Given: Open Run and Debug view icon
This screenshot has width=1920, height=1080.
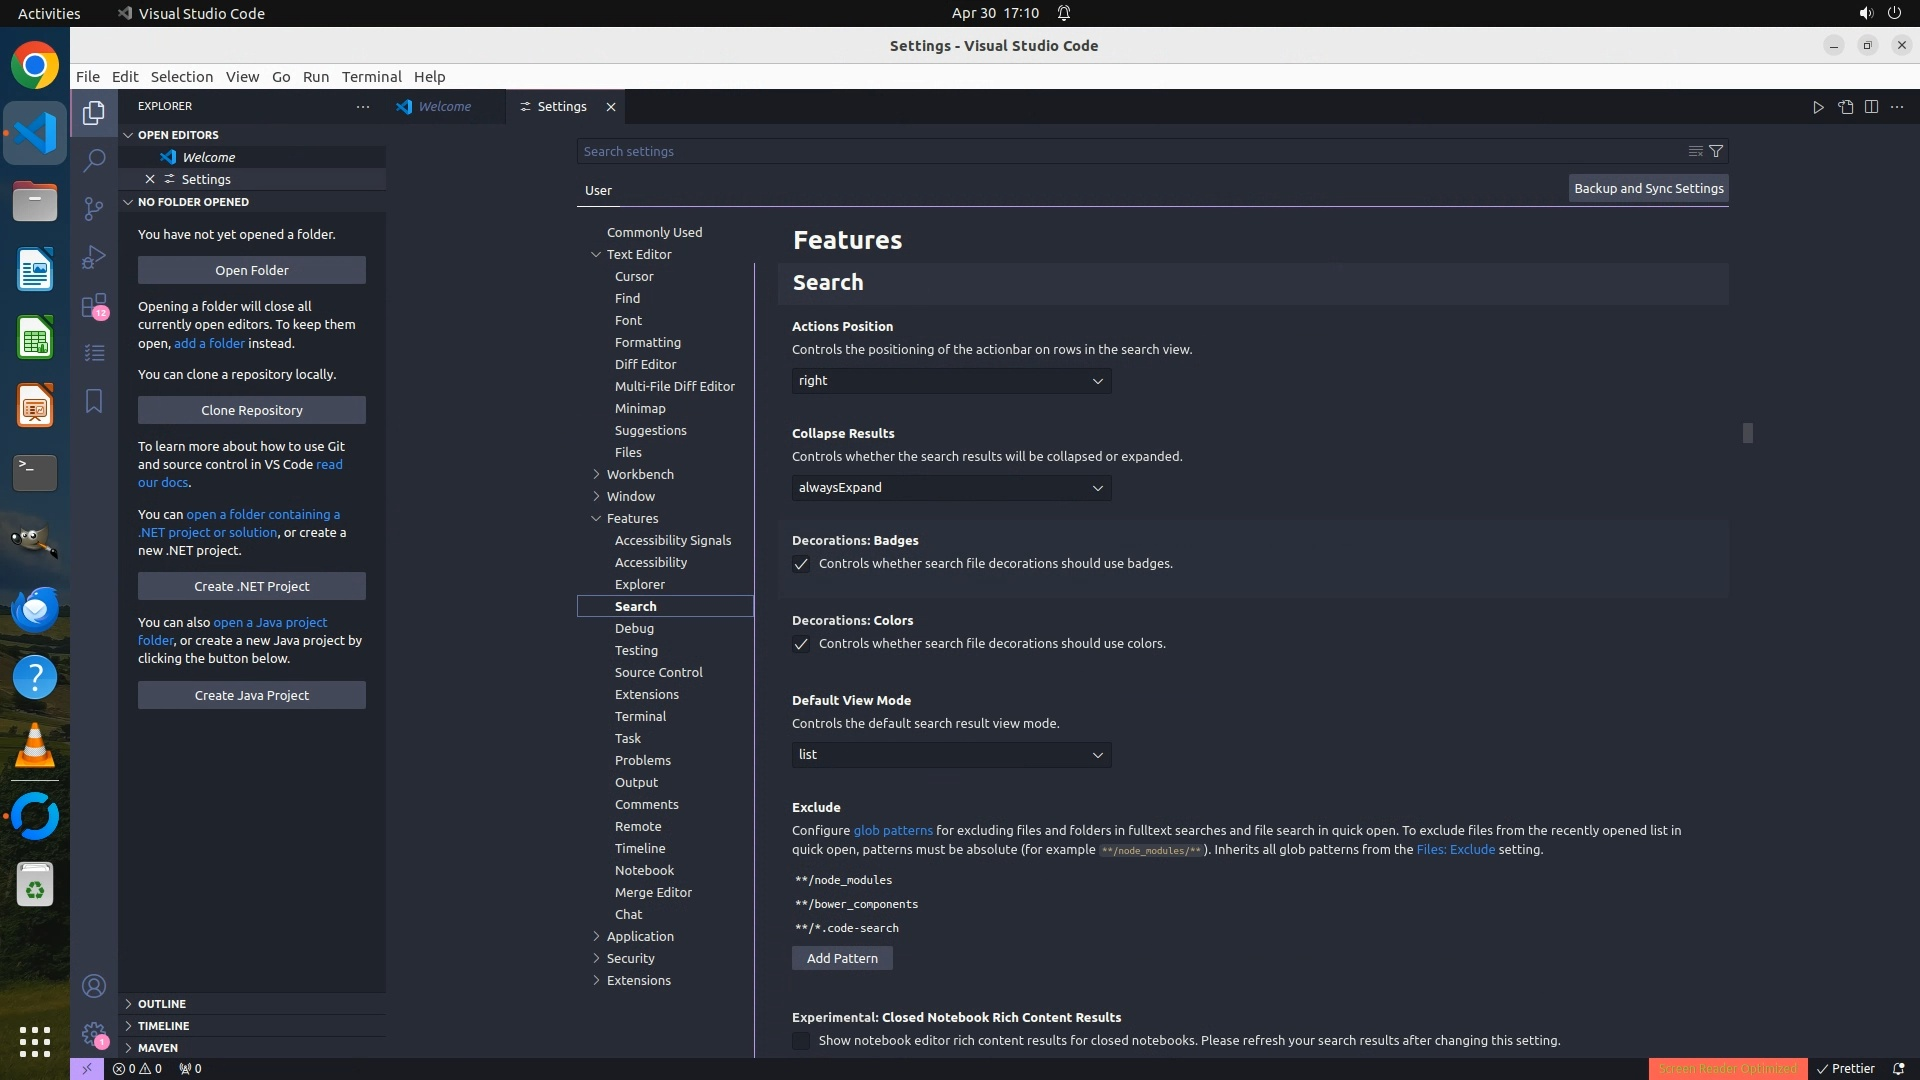Looking at the screenshot, I should (94, 257).
